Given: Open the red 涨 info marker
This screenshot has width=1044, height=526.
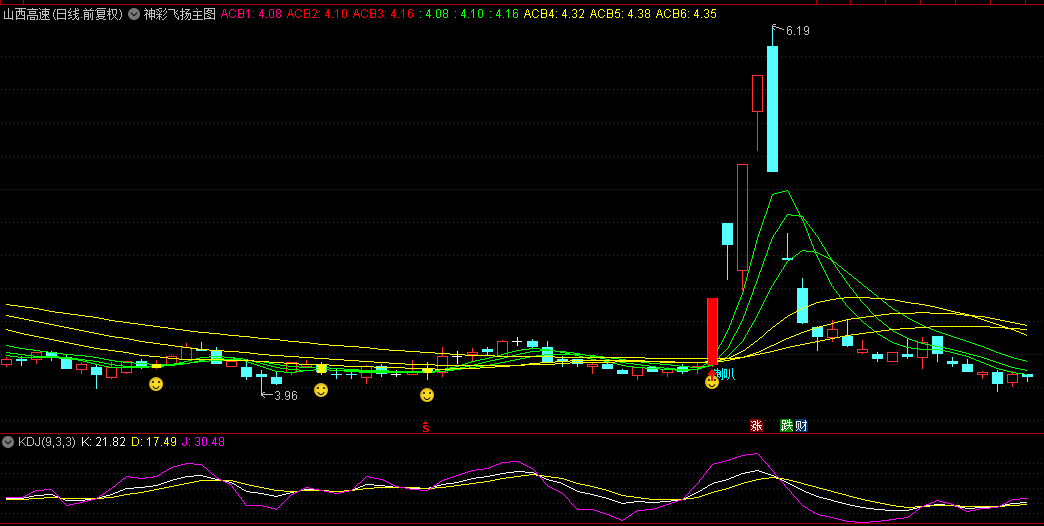Looking at the screenshot, I should point(756,425).
